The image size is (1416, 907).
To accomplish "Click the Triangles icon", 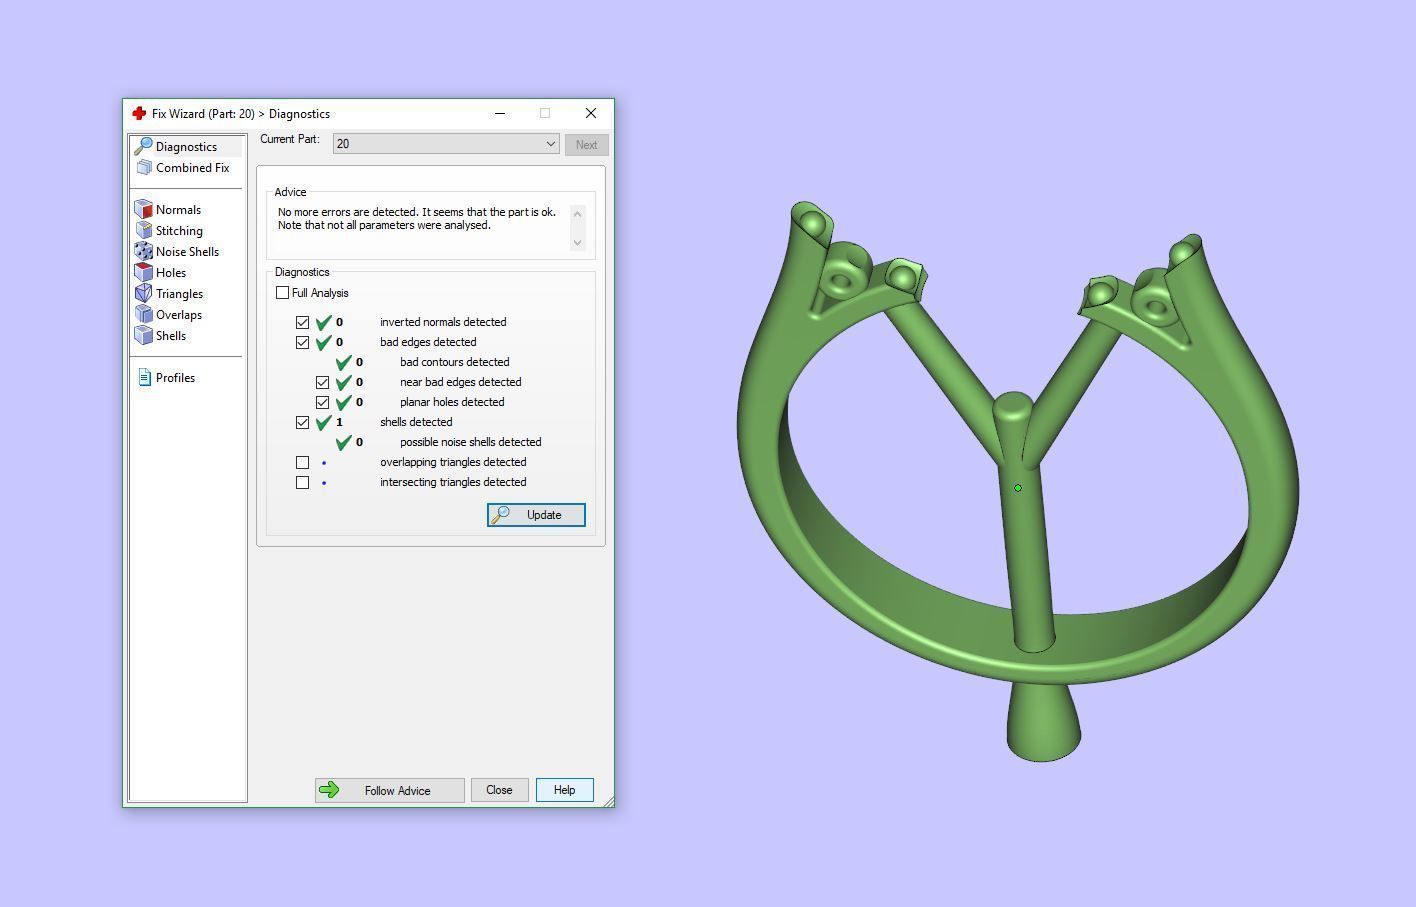I will (x=144, y=294).
